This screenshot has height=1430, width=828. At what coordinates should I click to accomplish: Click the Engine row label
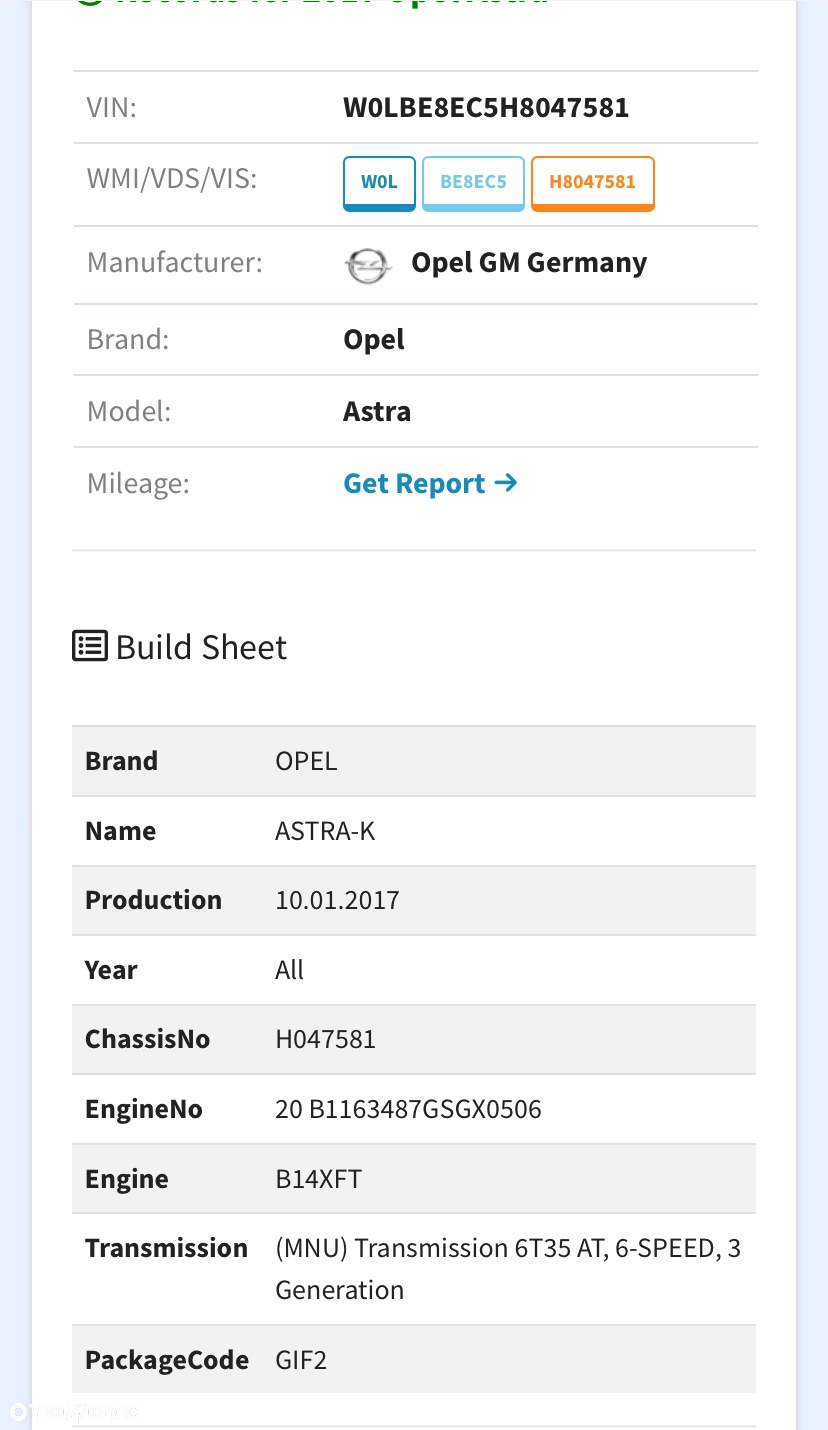point(126,1180)
